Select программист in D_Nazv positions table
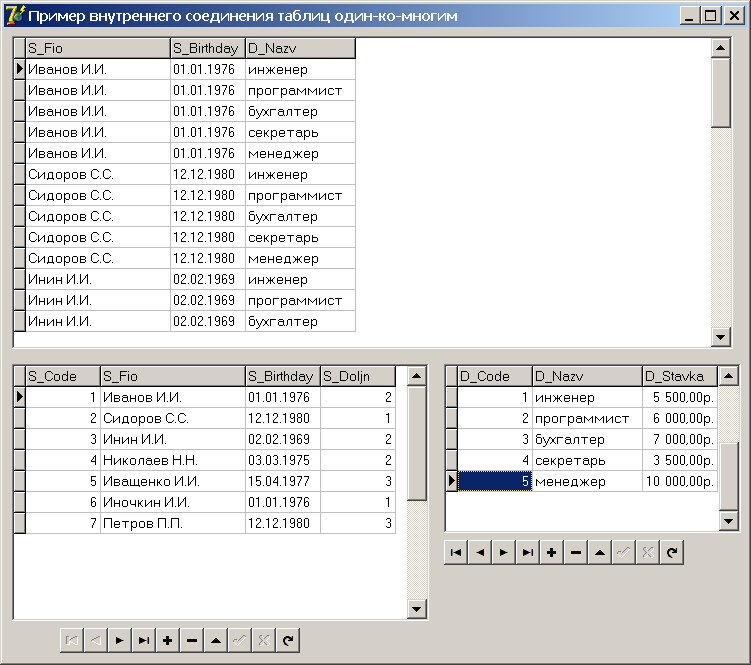 pyautogui.click(x=587, y=418)
